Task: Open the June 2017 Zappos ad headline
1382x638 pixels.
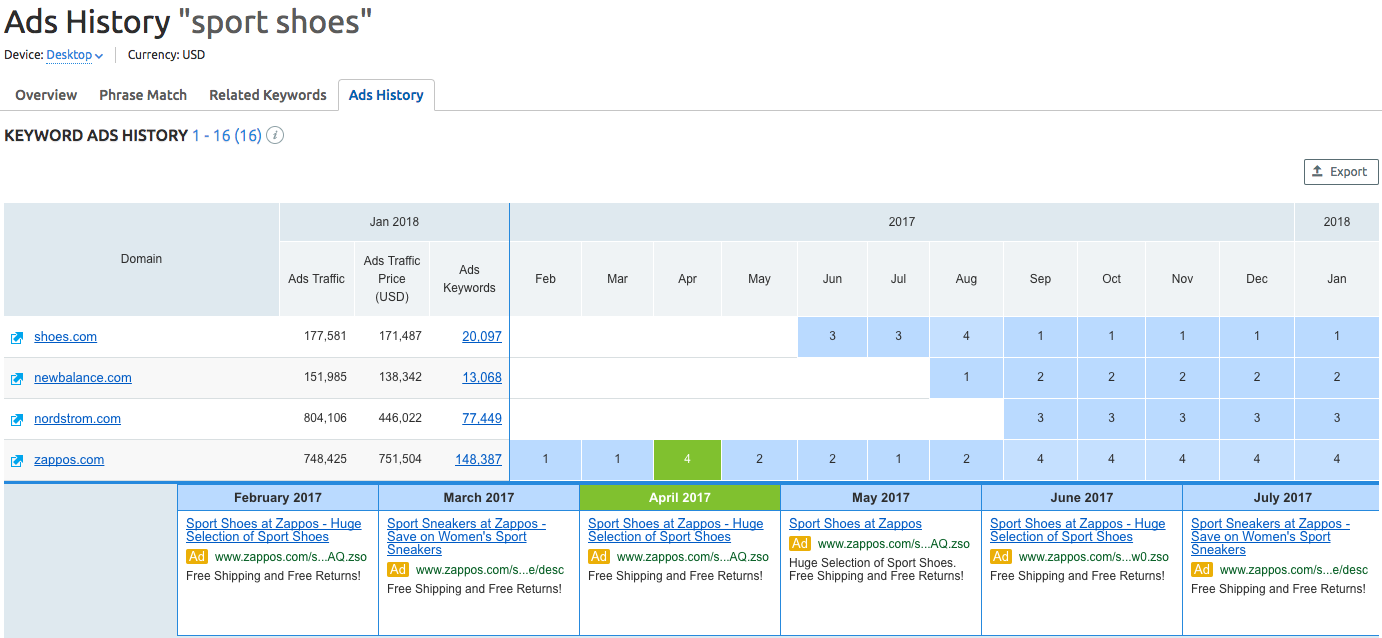Action: tap(1077, 530)
